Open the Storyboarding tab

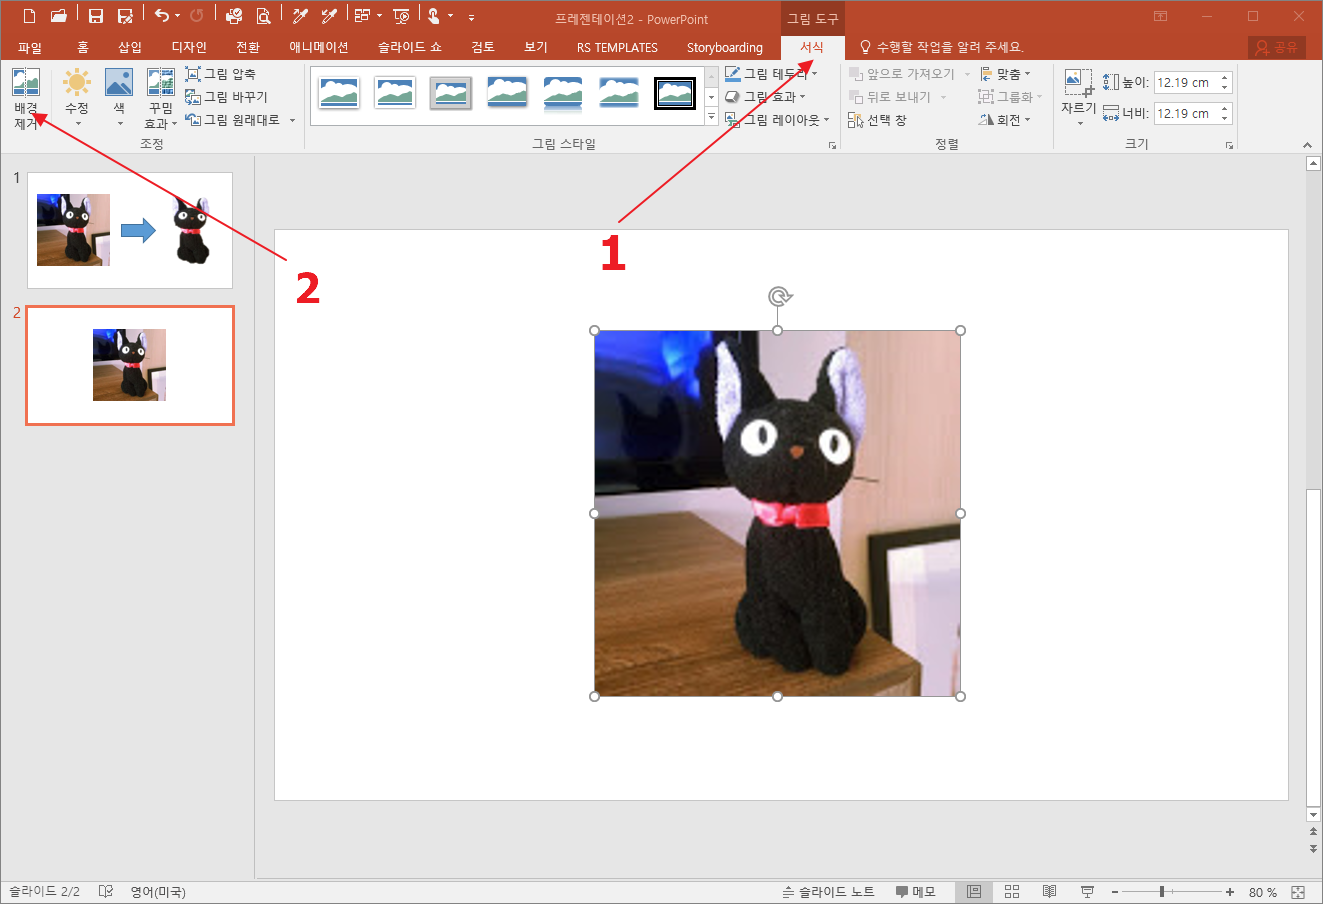click(725, 47)
